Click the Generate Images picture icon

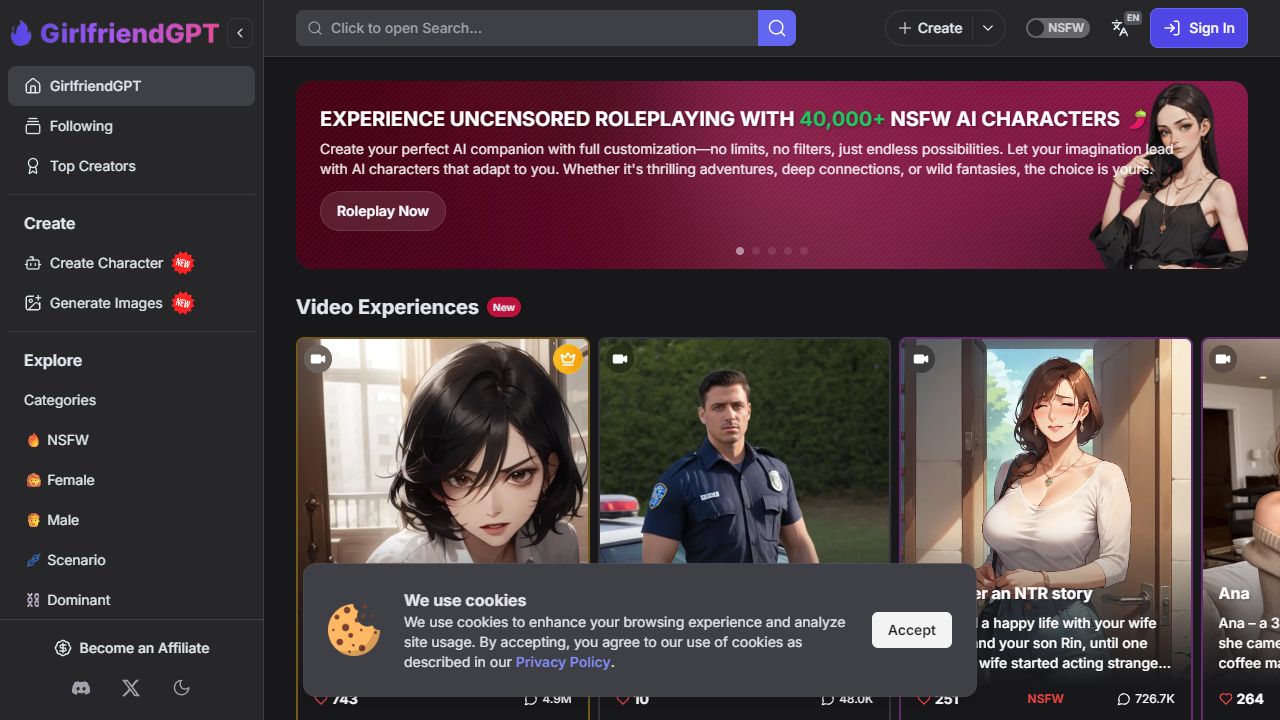[x=33, y=303]
